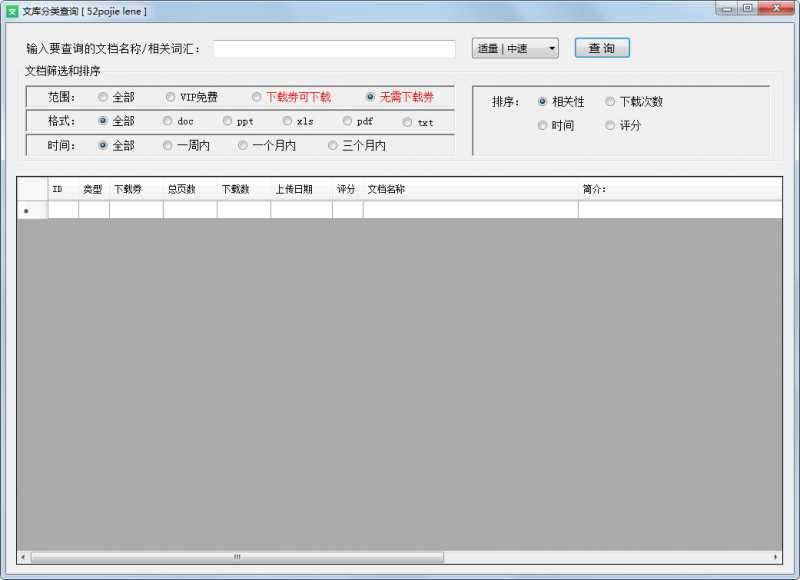Select VIP免费 in the 范围 row
The height and width of the screenshot is (580, 800).
tap(170, 97)
